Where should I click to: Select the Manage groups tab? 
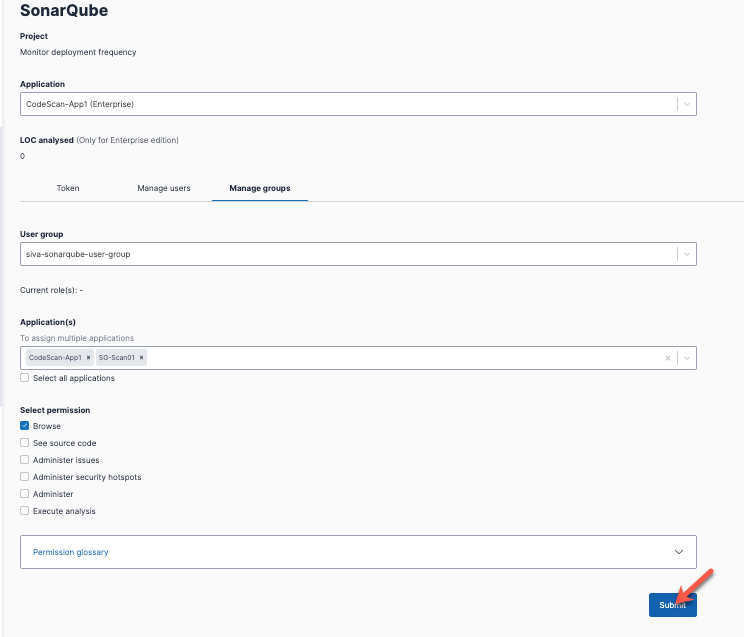tap(260, 188)
